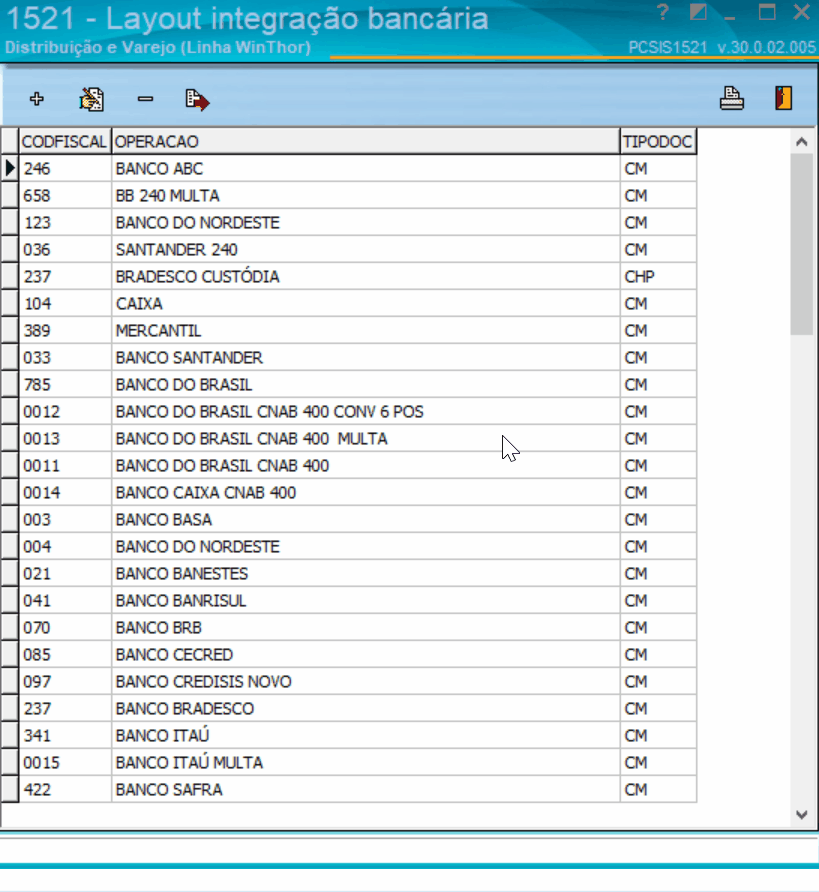
Task: Sort by CODFISCAL column header
Action: [65, 142]
